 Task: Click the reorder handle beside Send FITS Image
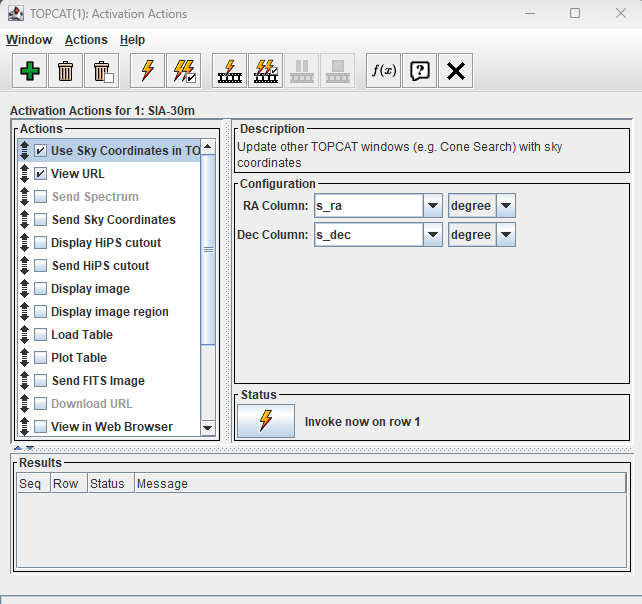[25, 380]
